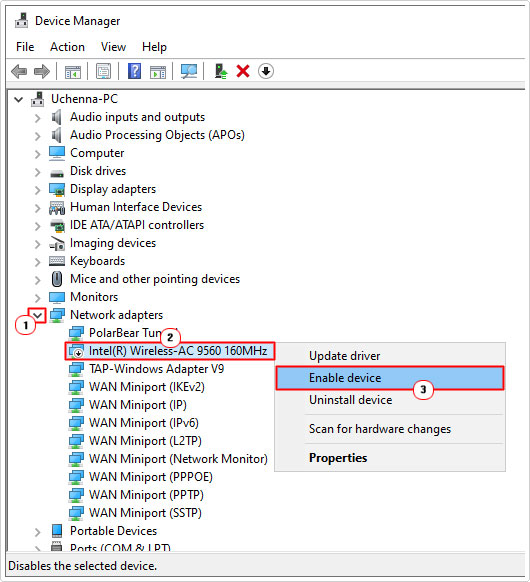Image resolution: width=530 pixels, height=582 pixels.
Task: Click the Device Manager title bar icon
Action: [x=22, y=21]
